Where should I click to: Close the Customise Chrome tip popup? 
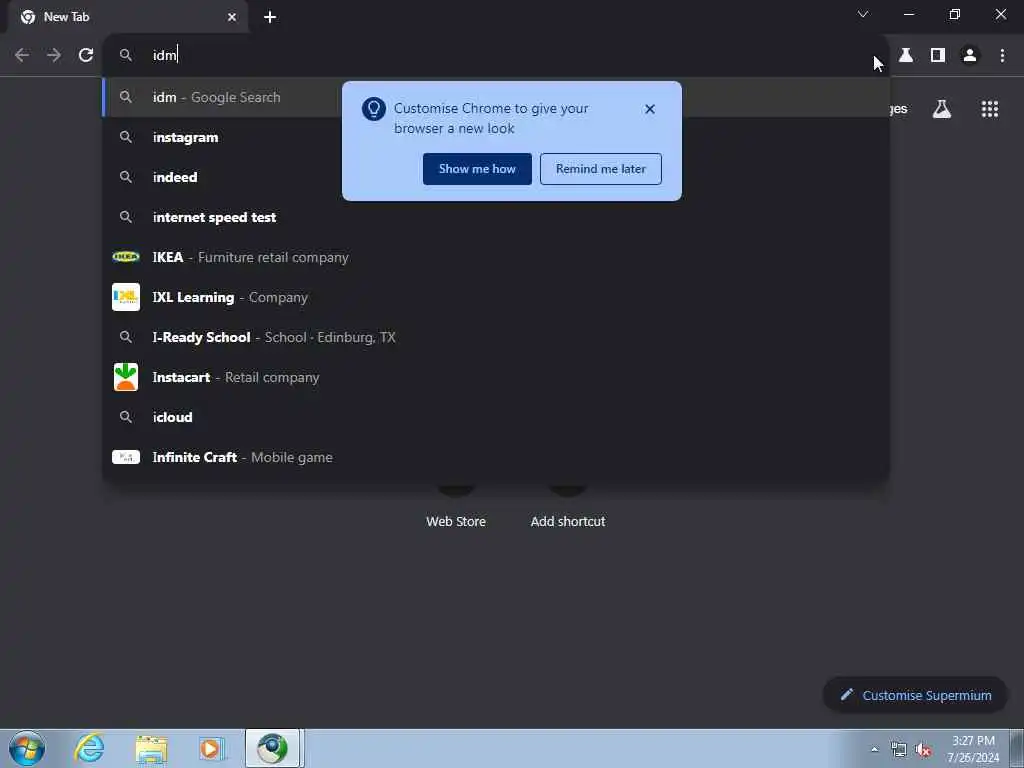point(650,109)
